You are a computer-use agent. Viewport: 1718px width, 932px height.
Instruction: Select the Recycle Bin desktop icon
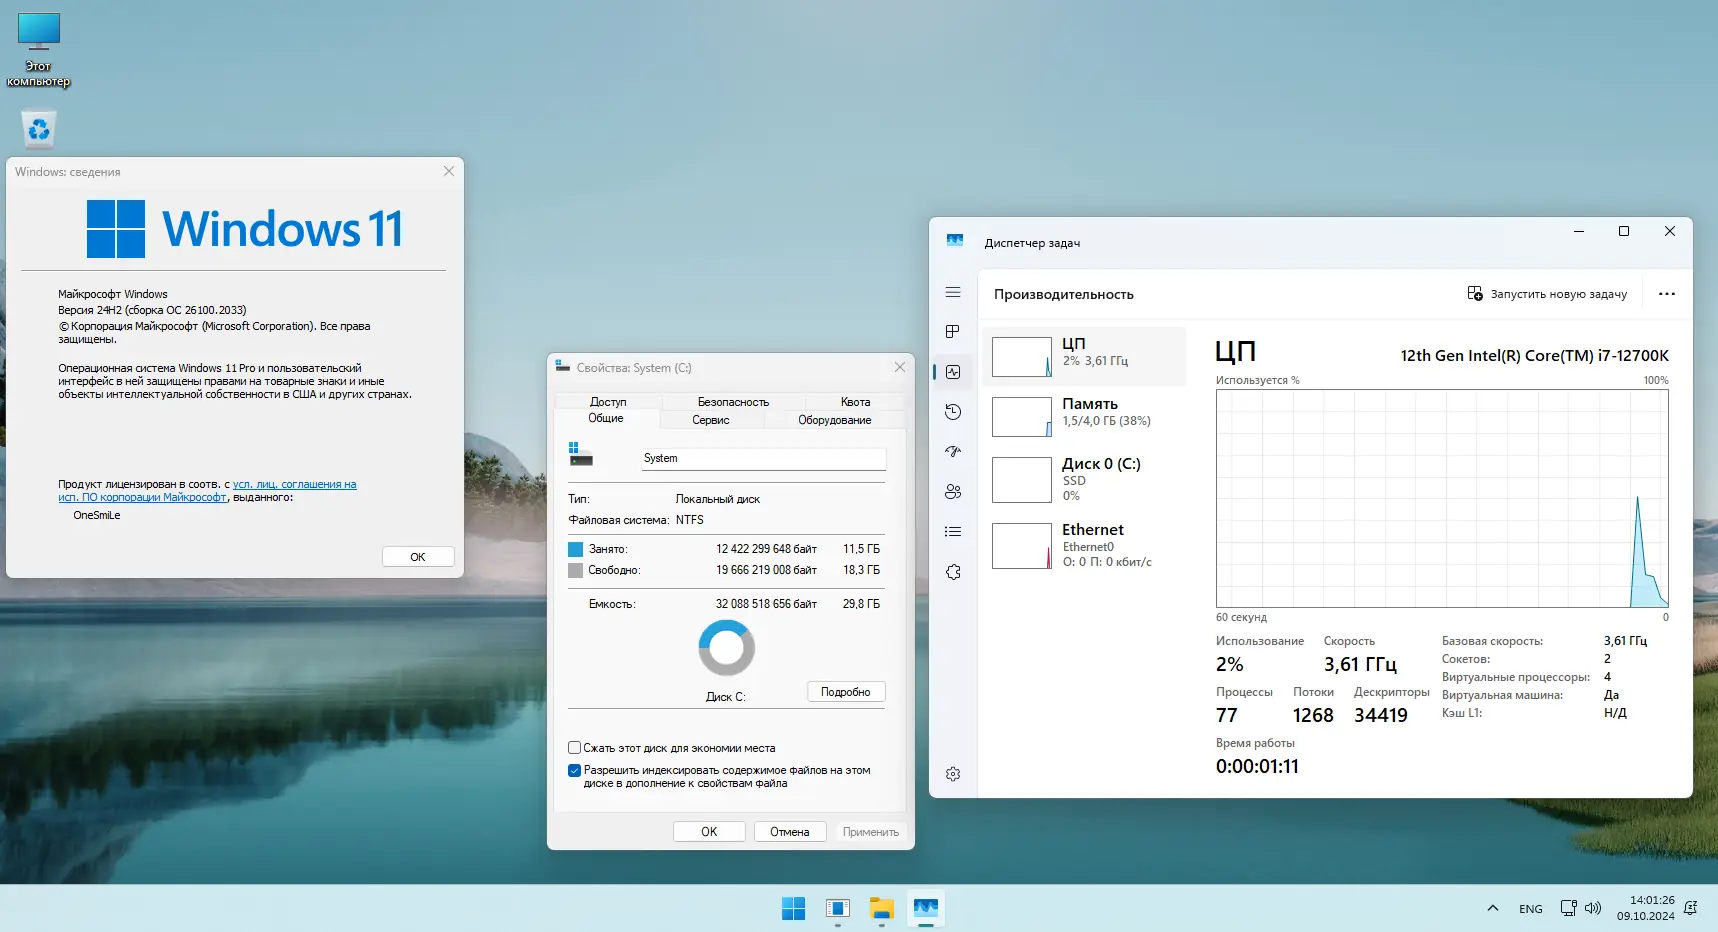point(39,129)
